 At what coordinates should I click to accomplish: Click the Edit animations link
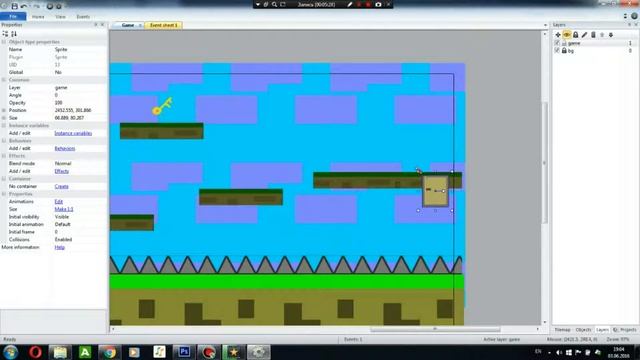tap(59, 202)
